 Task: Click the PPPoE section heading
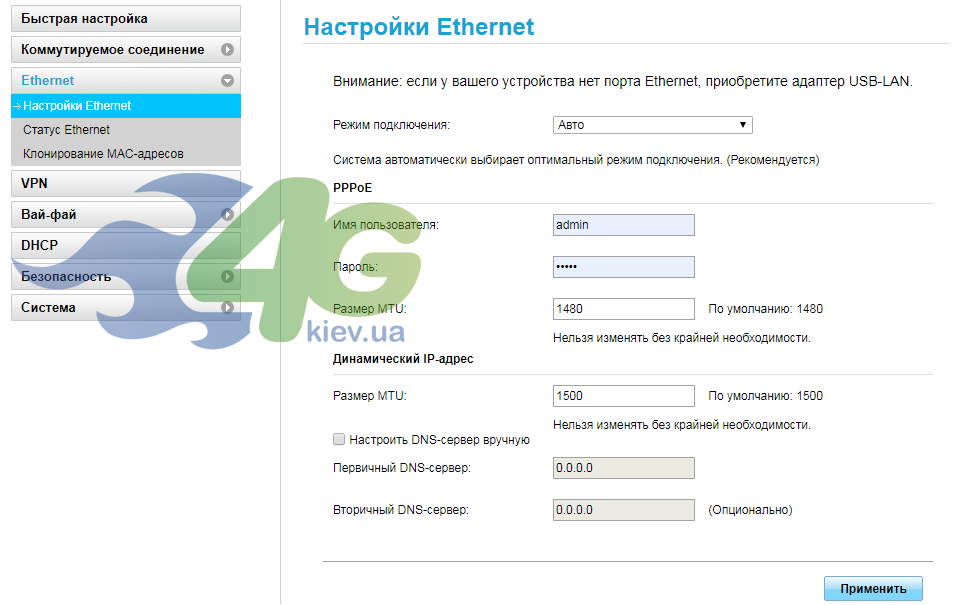point(352,188)
